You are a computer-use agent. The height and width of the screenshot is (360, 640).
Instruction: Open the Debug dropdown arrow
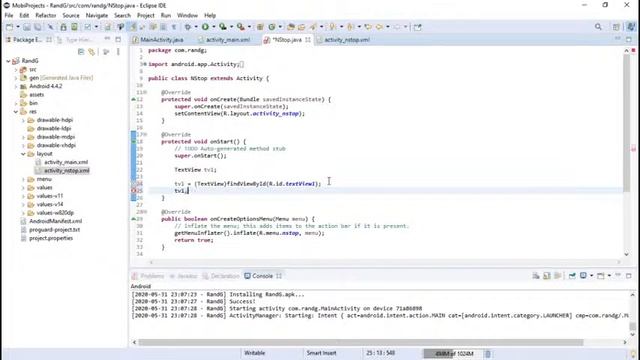196,27
